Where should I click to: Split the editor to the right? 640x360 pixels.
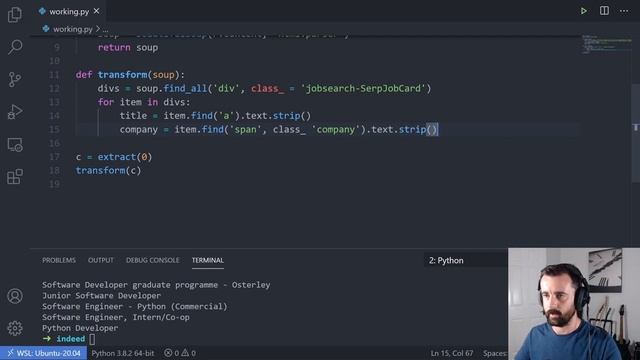[604, 11]
